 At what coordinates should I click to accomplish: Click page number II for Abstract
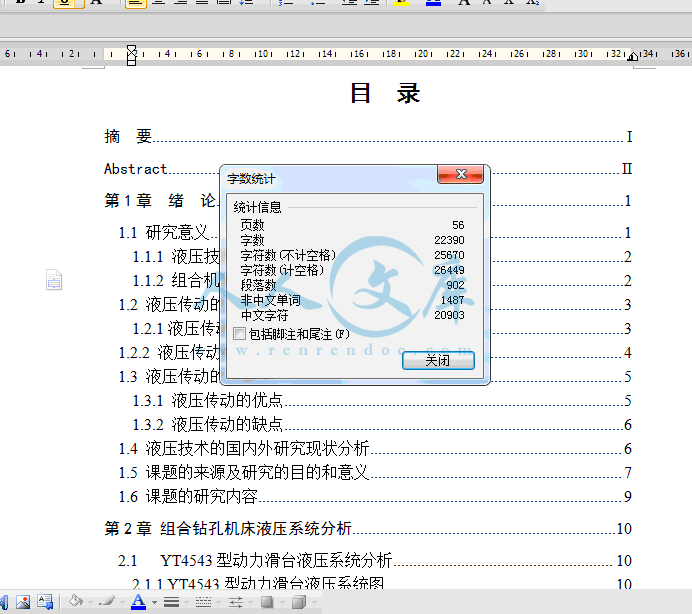pos(627,169)
